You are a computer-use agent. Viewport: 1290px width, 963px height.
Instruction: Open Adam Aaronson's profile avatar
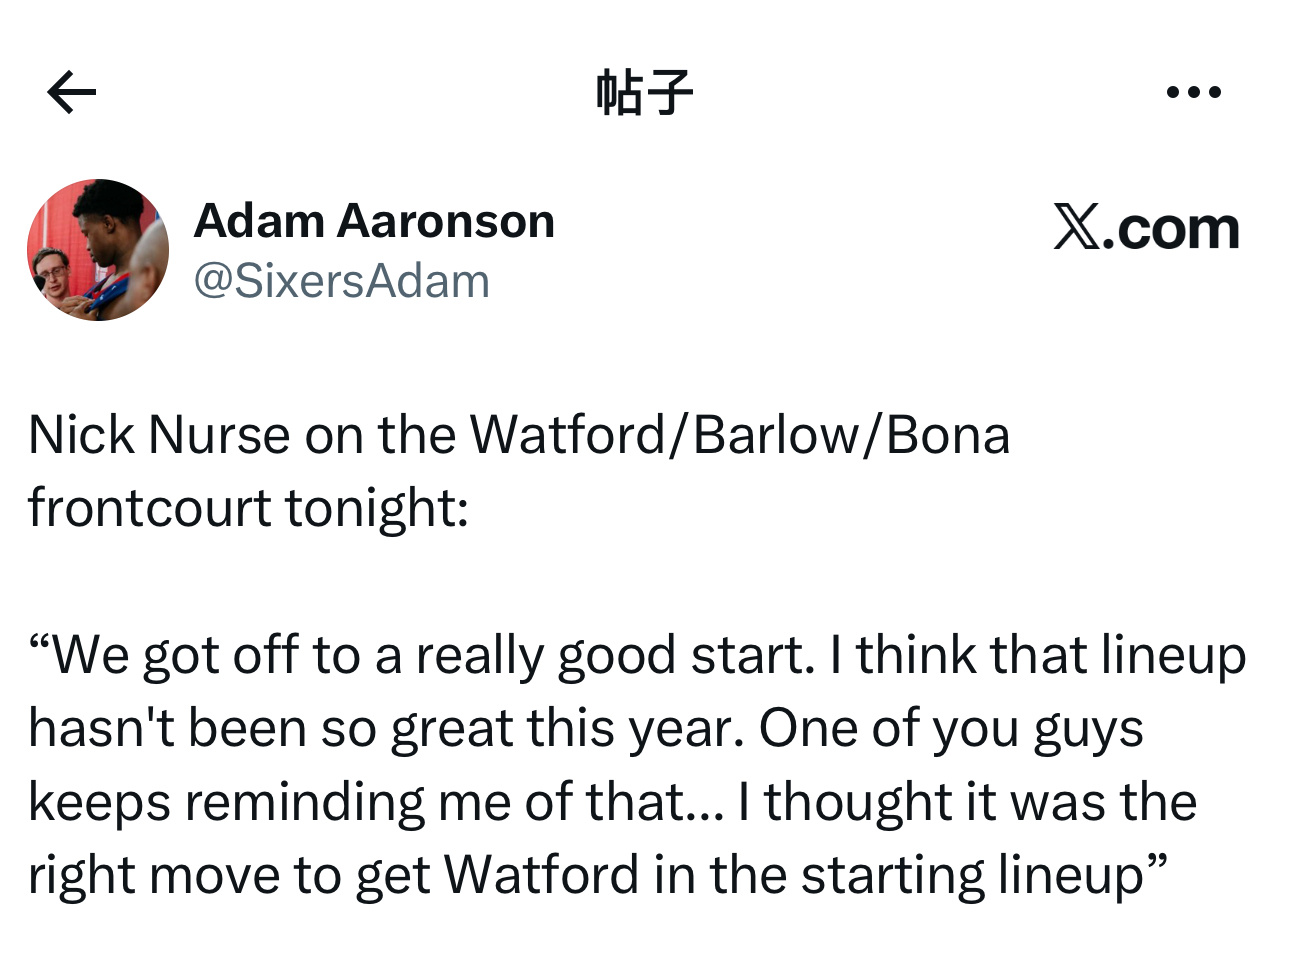tap(98, 250)
